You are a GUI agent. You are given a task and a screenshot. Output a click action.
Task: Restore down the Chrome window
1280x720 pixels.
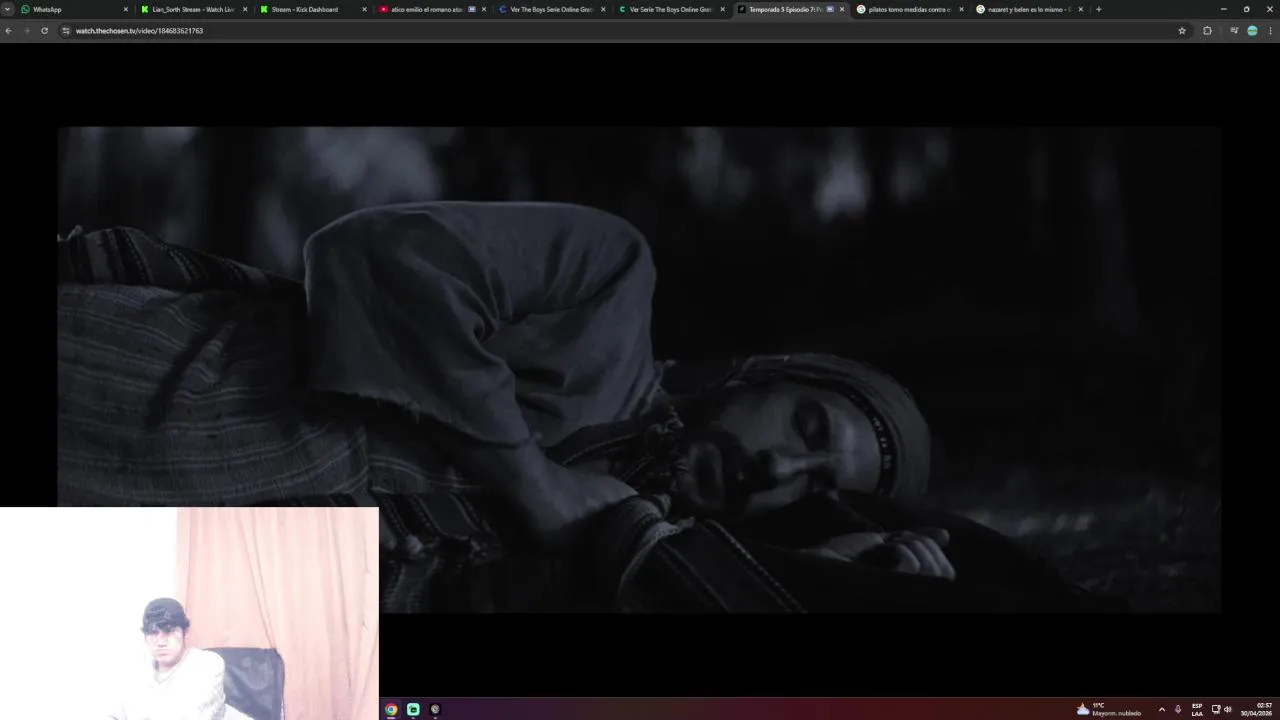[x=1246, y=9]
